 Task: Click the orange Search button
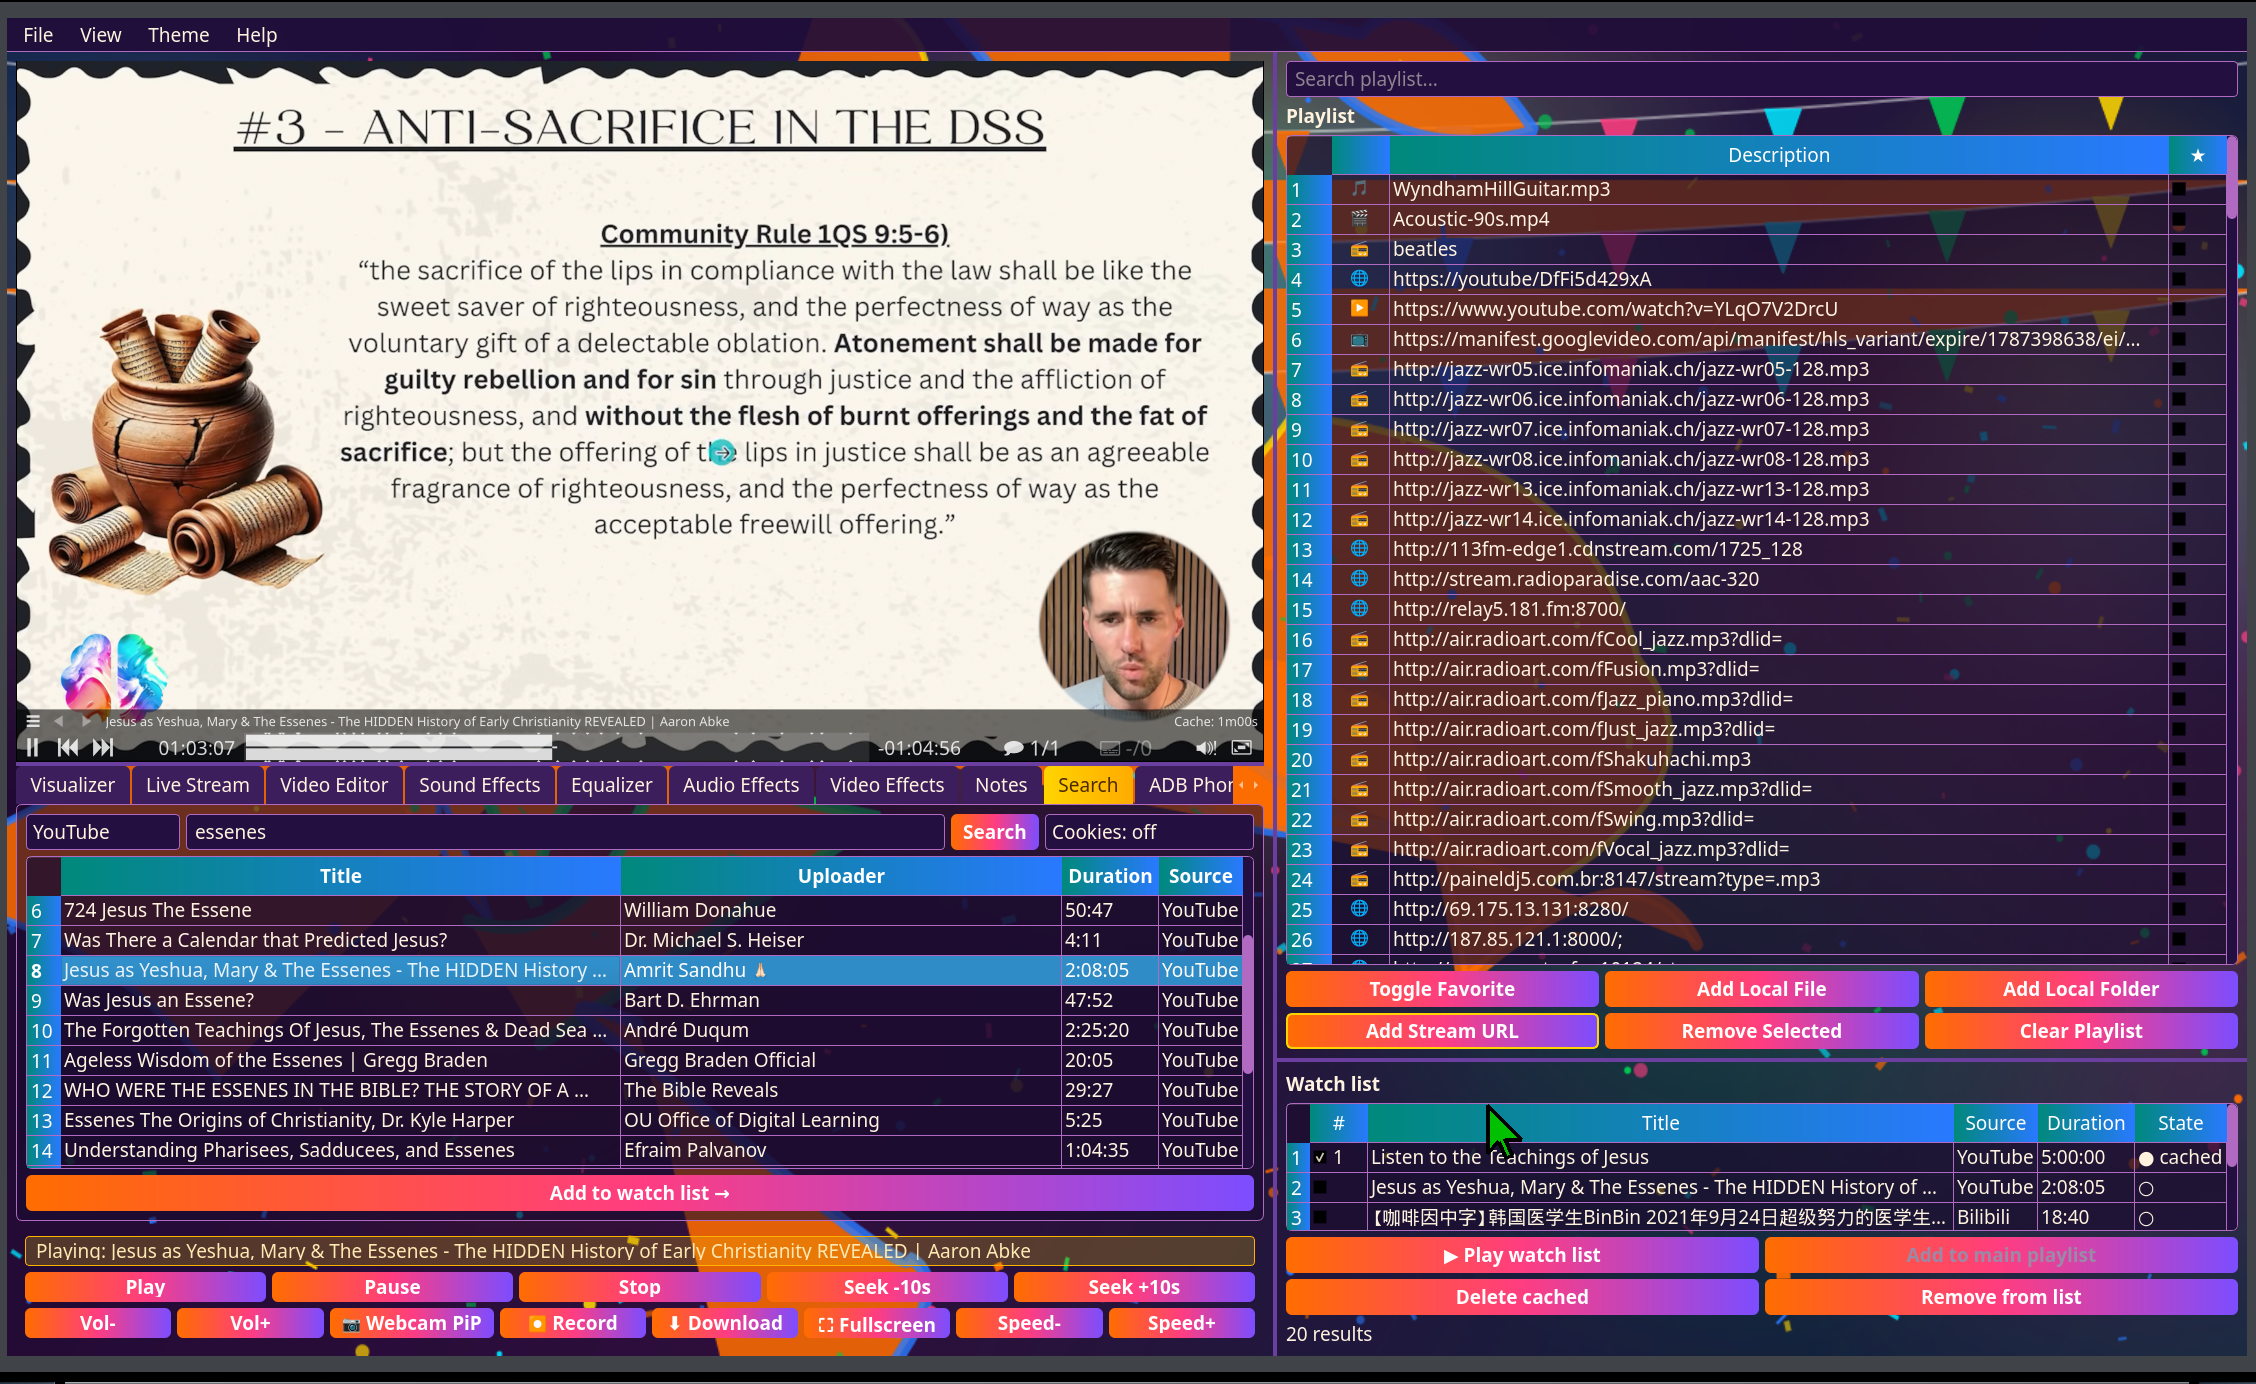pyautogui.click(x=994, y=832)
